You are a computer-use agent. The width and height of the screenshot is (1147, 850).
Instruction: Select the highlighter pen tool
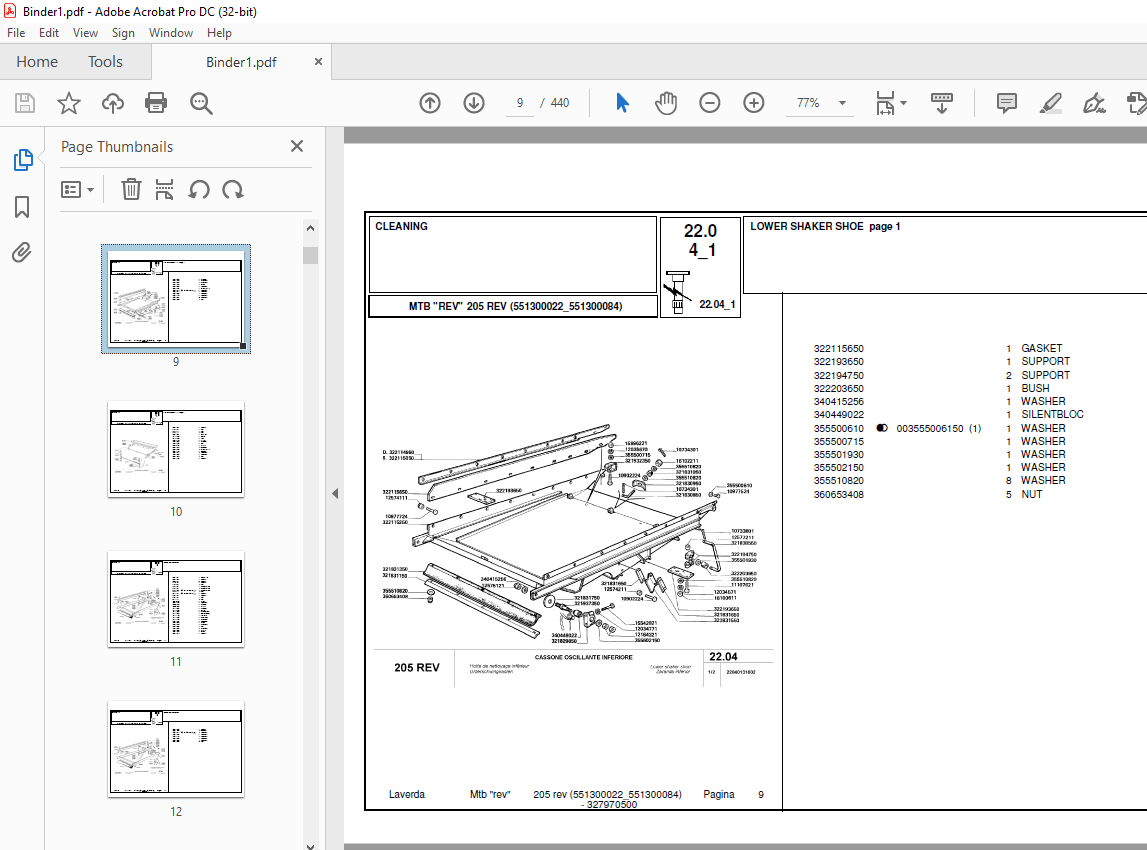pos(1050,103)
